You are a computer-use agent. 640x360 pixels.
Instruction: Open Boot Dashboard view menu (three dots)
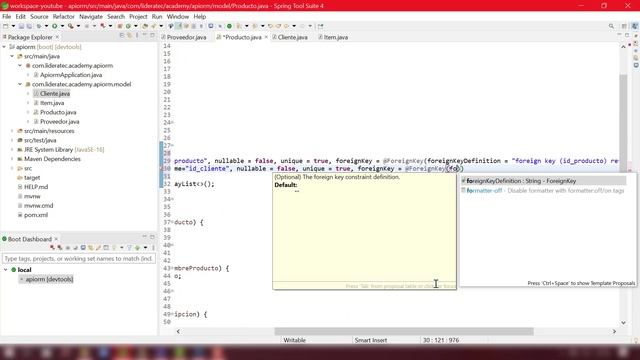pyautogui.click(x=153, y=248)
